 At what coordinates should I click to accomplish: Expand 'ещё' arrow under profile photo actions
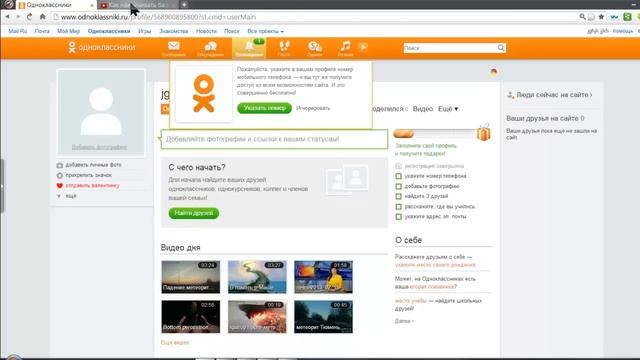pos(59,196)
